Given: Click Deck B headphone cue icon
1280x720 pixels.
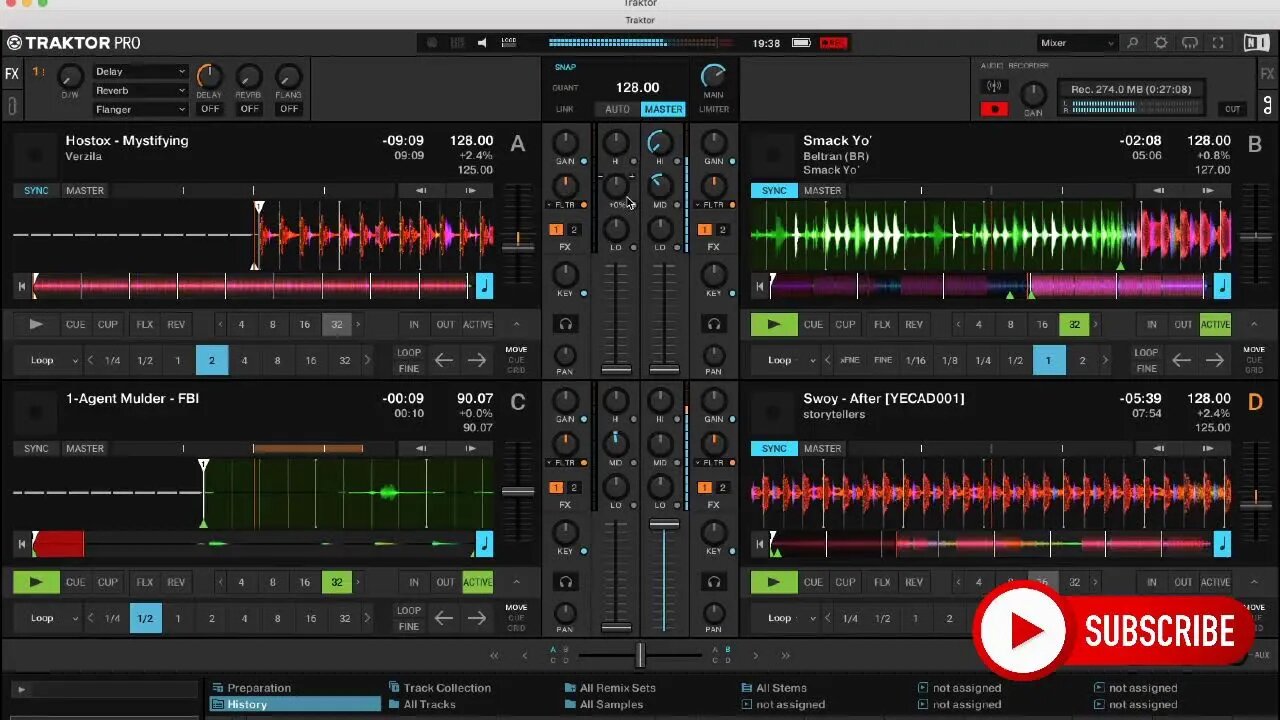Looking at the screenshot, I should 713,325.
